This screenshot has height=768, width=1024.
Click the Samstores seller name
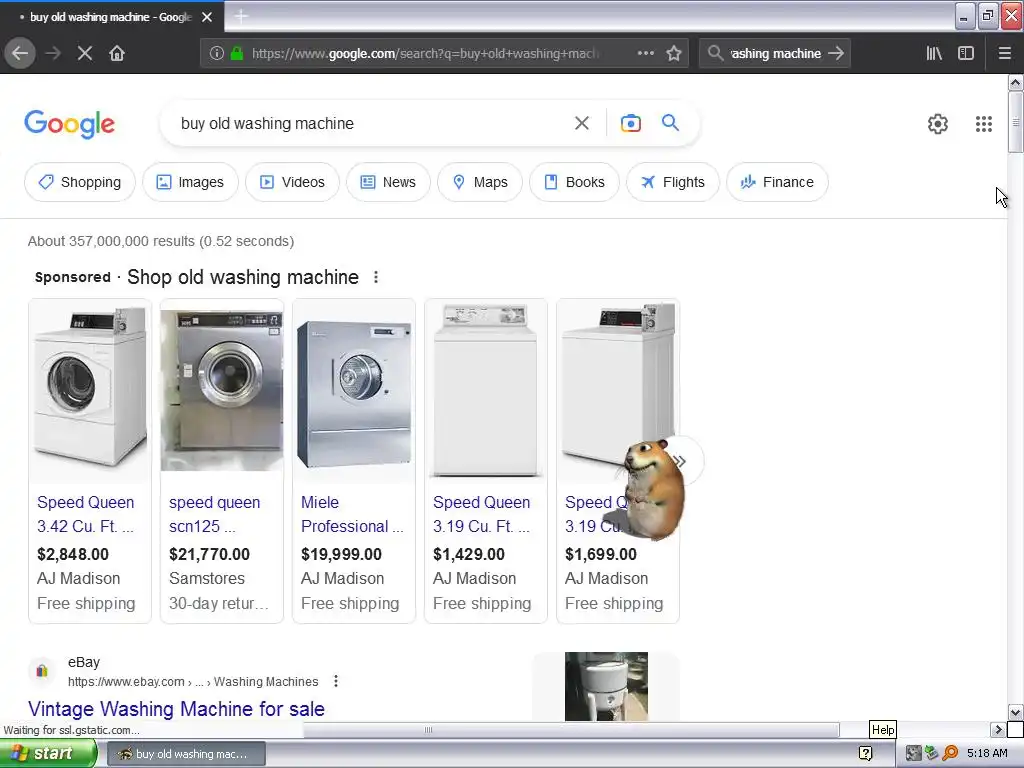[x=206, y=579]
